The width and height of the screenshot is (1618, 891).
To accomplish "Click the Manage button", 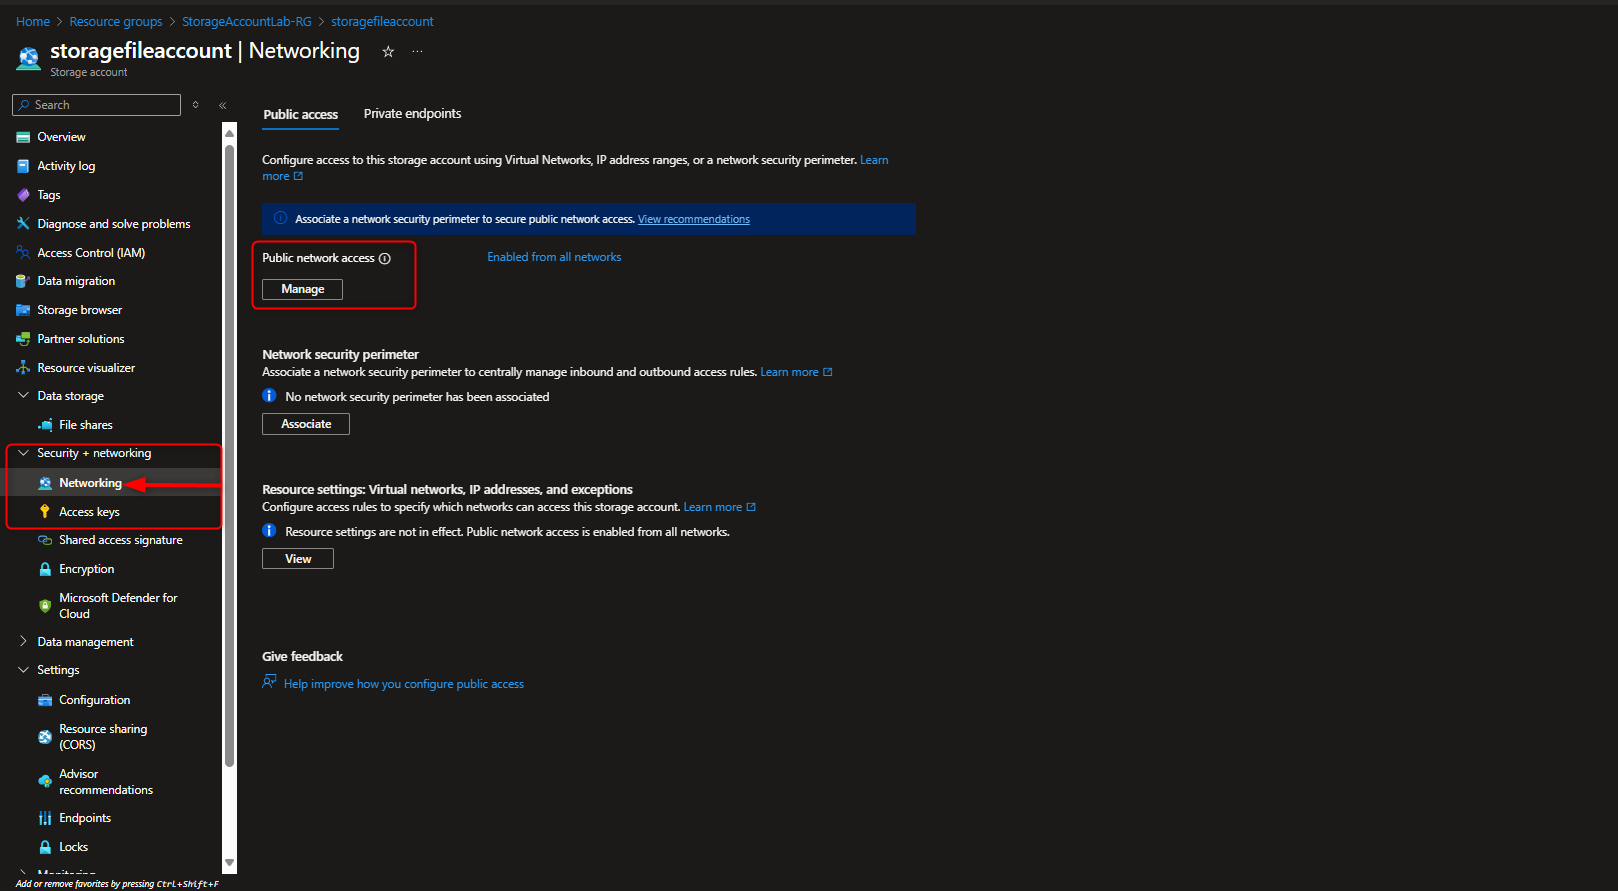I will coord(302,289).
